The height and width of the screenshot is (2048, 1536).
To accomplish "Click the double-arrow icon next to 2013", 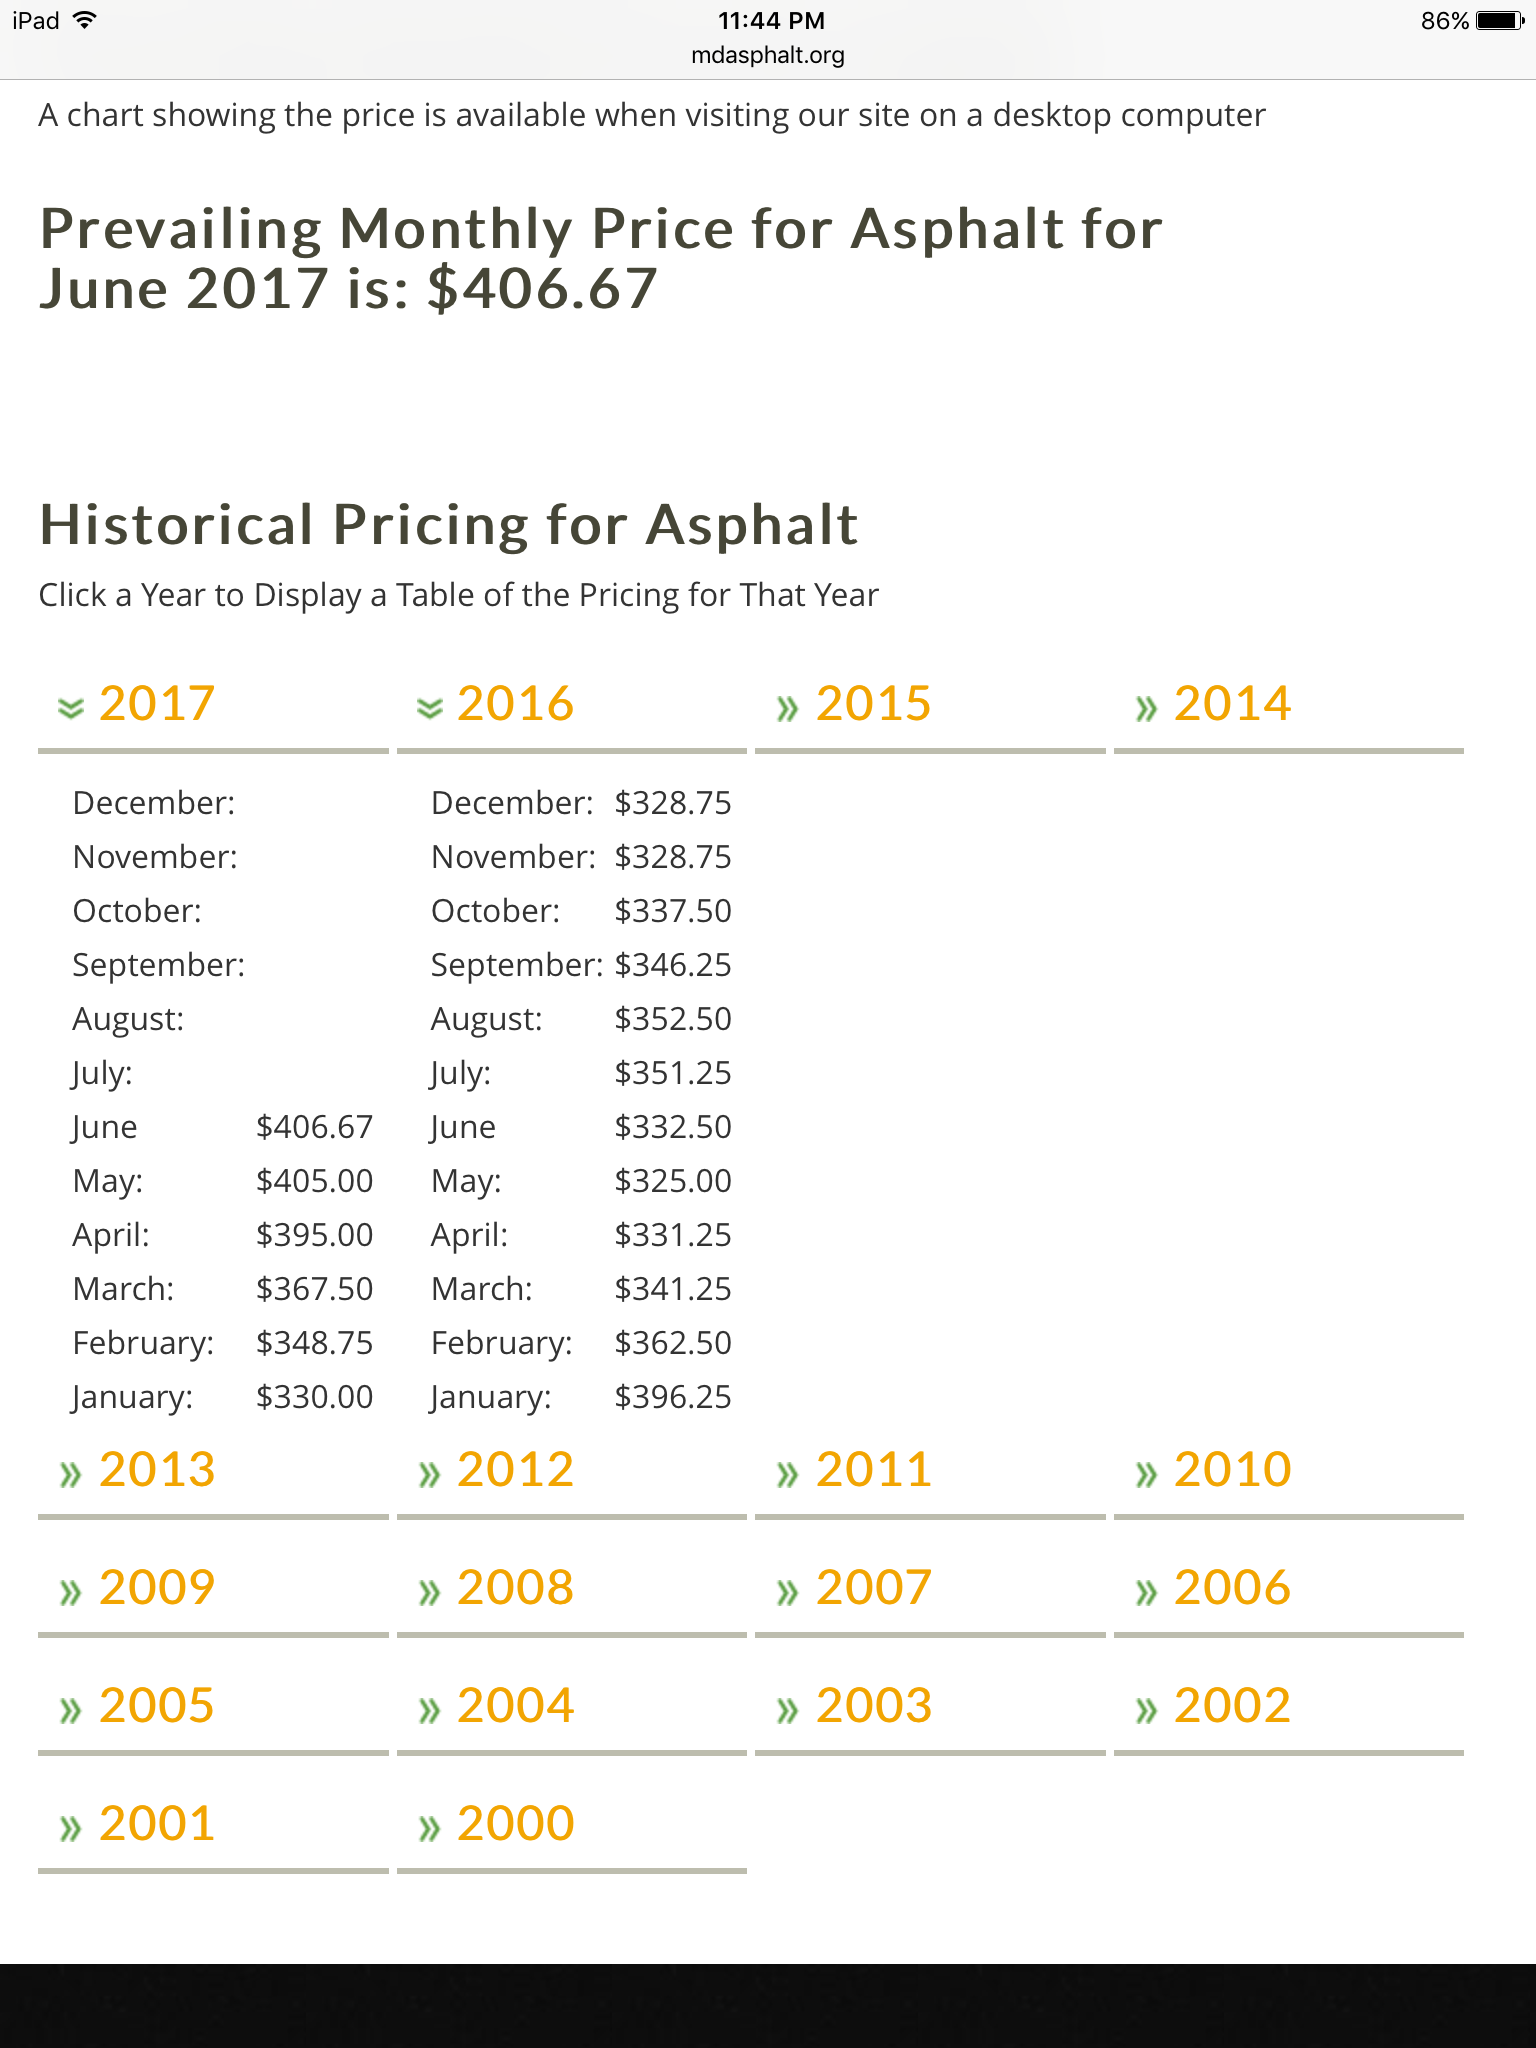I will click(x=70, y=1475).
